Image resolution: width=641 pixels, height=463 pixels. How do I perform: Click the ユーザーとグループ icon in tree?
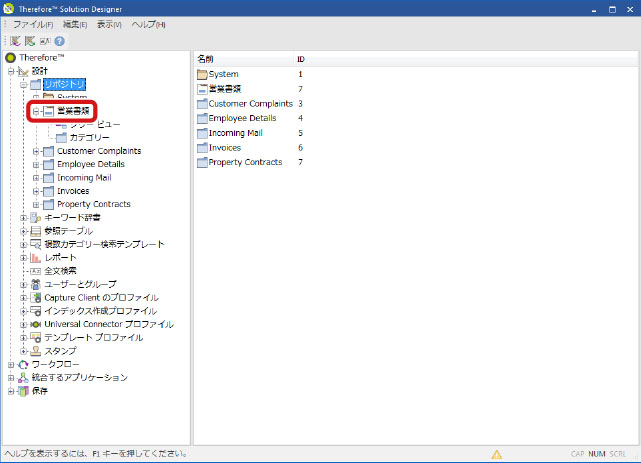point(36,284)
